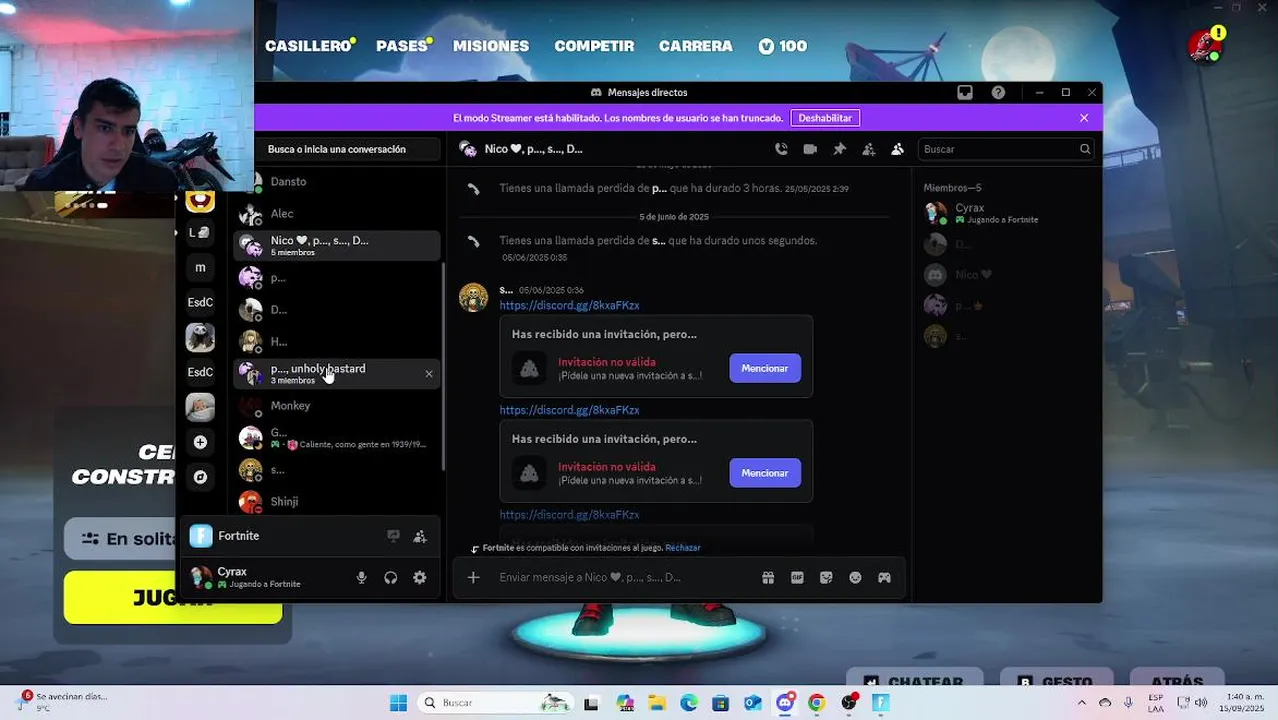Image resolution: width=1278 pixels, height=720 pixels.
Task: Share Fortnite screen from activity panel
Action: click(x=393, y=536)
